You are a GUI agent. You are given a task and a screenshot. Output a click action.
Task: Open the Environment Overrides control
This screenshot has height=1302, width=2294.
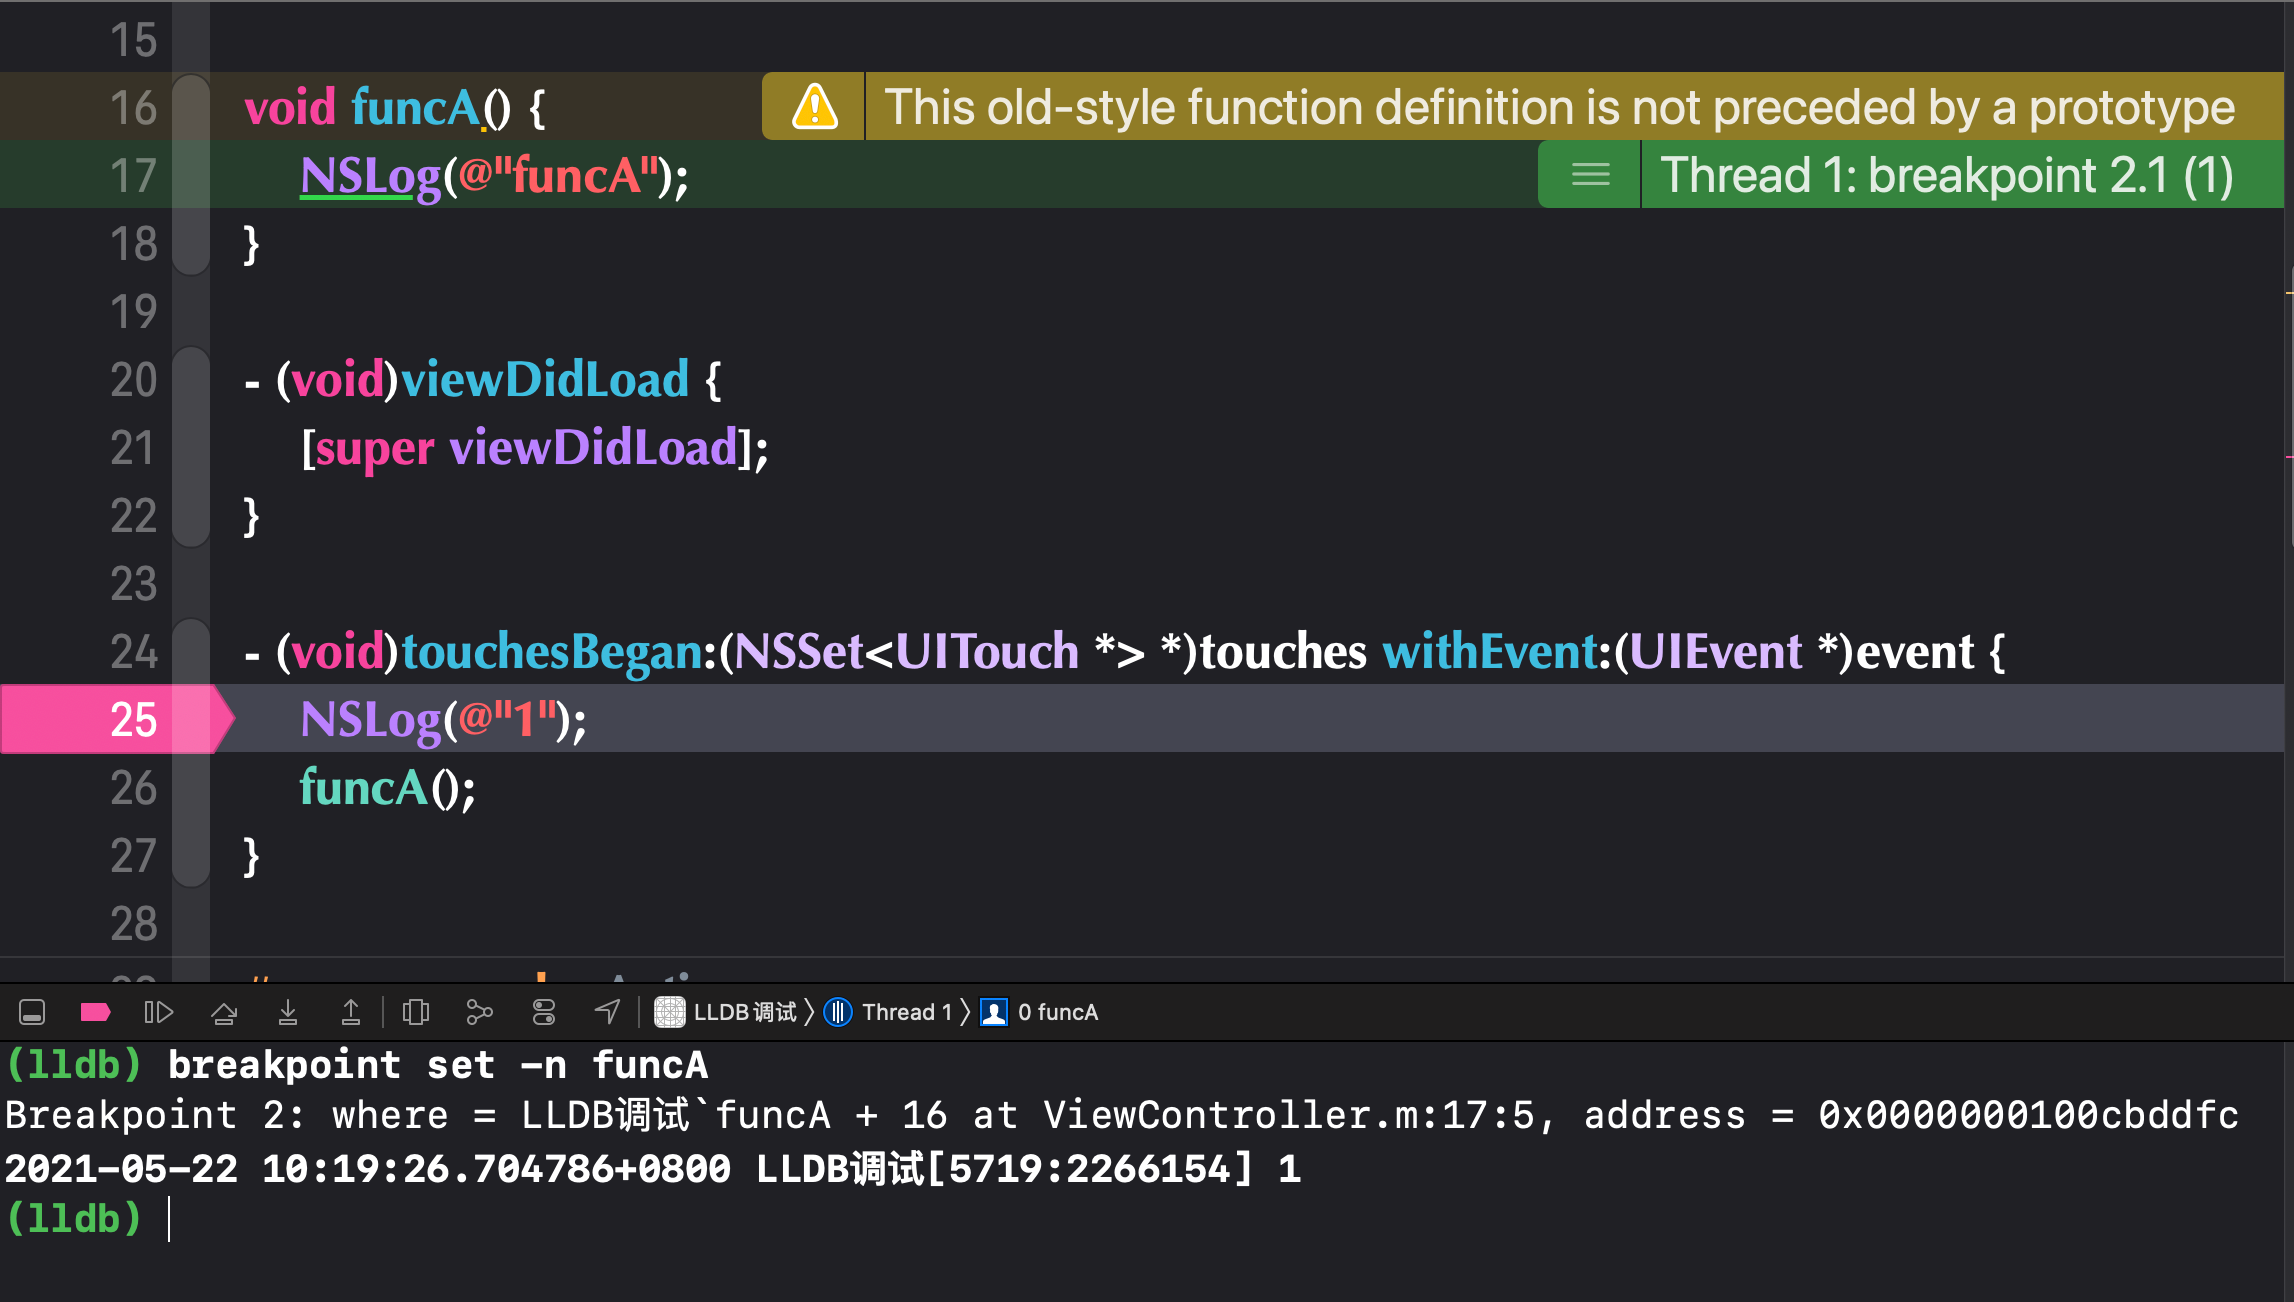point(544,1012)
